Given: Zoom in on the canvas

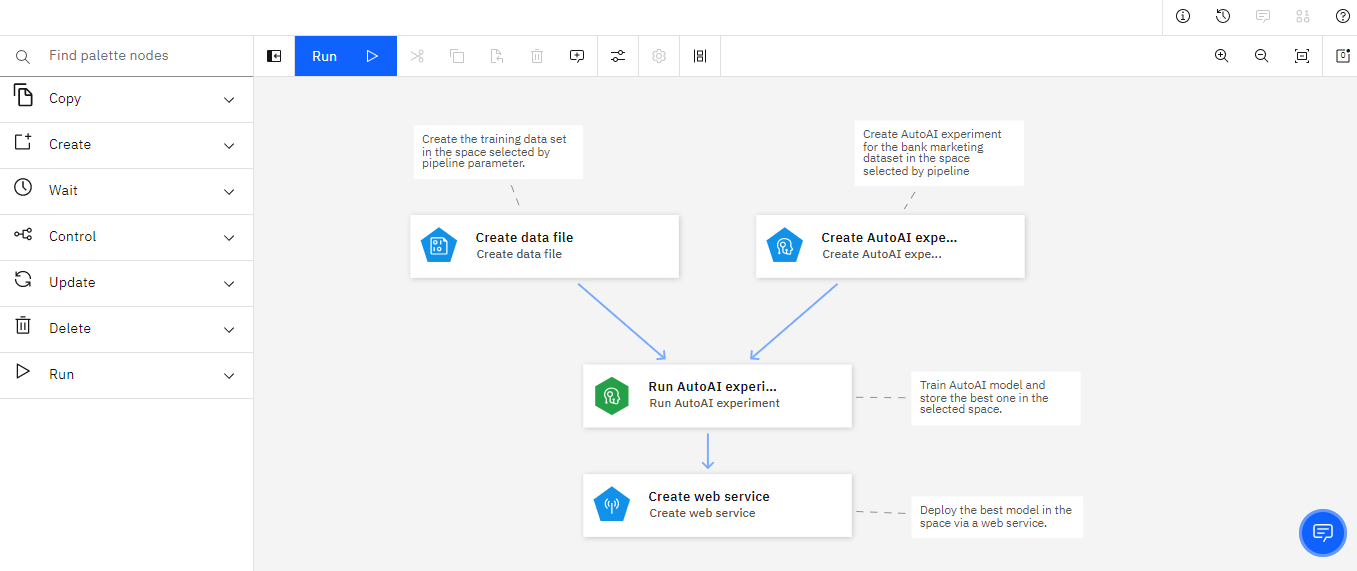Looking at the screenshot, I should 1221,56.
